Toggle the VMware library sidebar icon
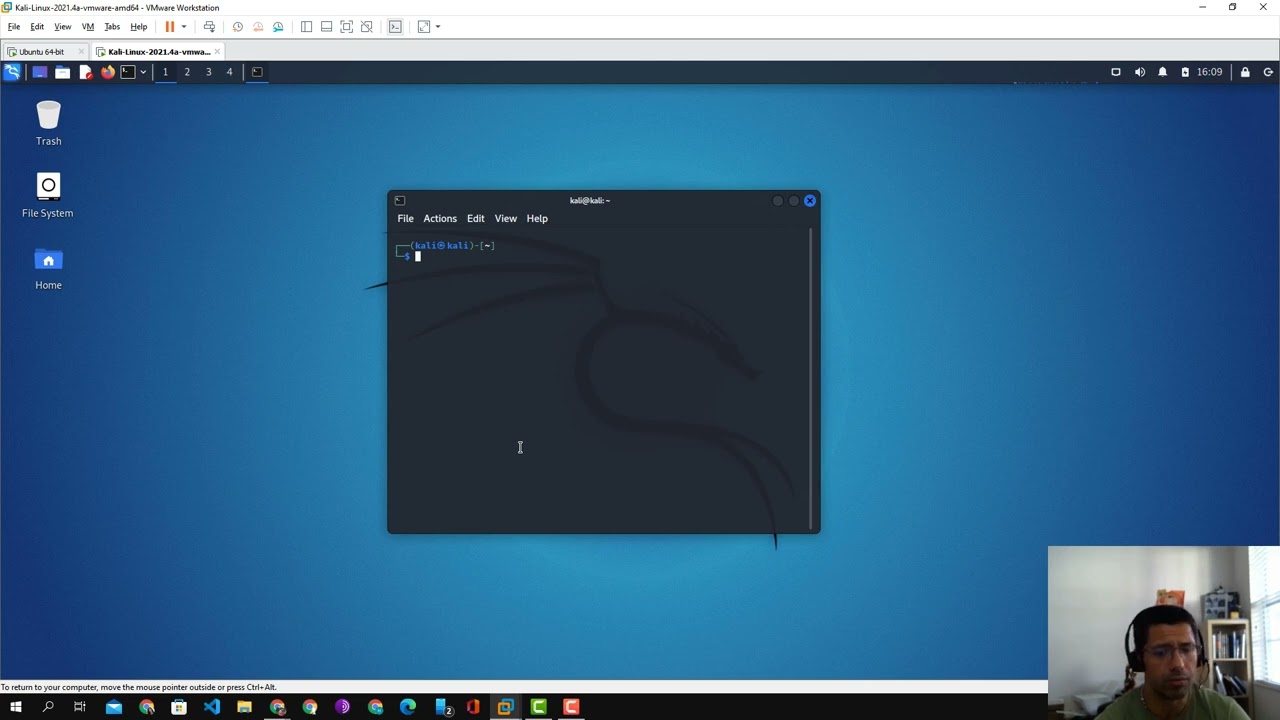The height and width of the screenshot is (720, 1280). pyautogui.click(x=306, y=27)
